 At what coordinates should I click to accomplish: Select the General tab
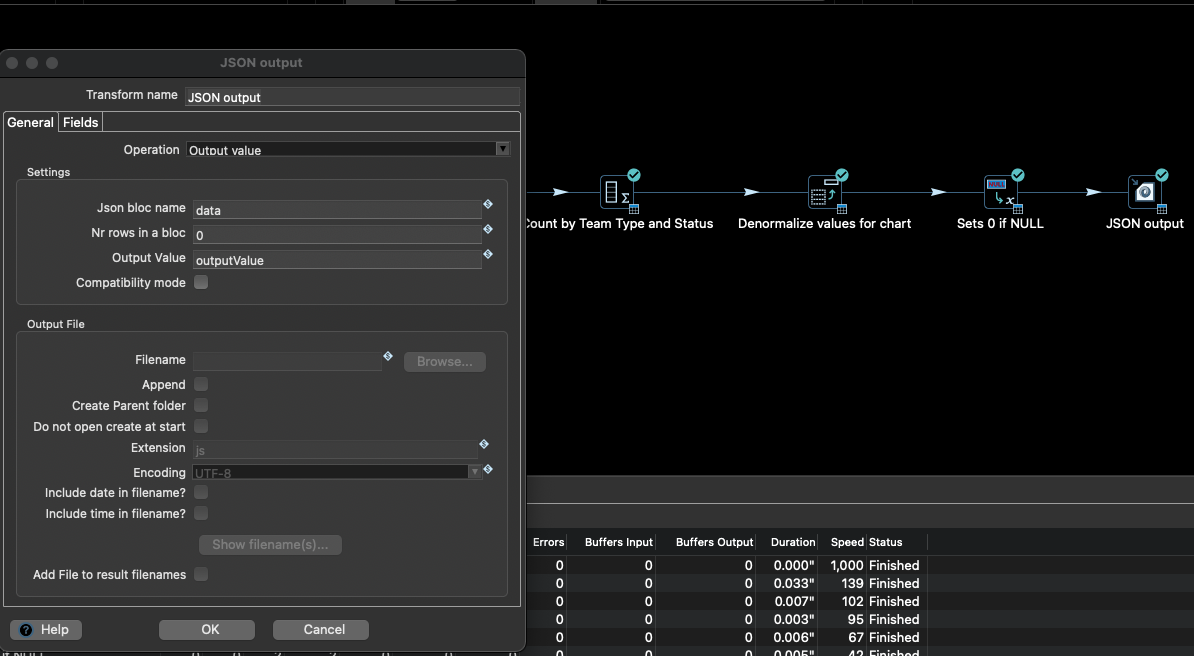coord(31,122)
